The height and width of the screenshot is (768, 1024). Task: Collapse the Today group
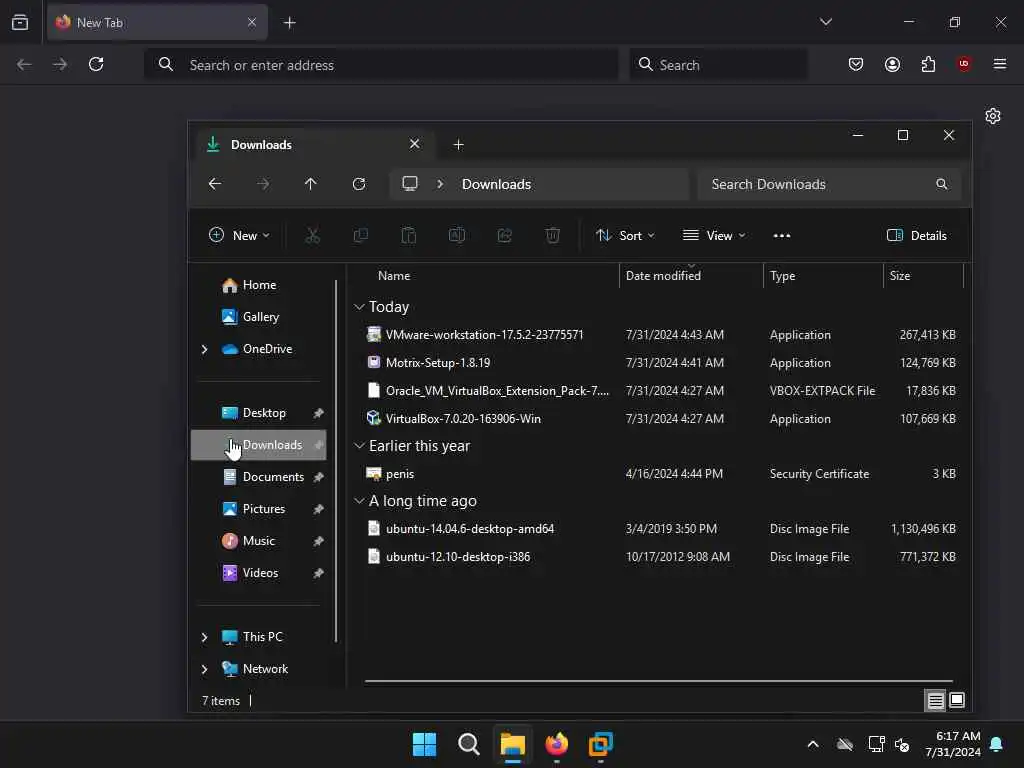pos(359,307)
